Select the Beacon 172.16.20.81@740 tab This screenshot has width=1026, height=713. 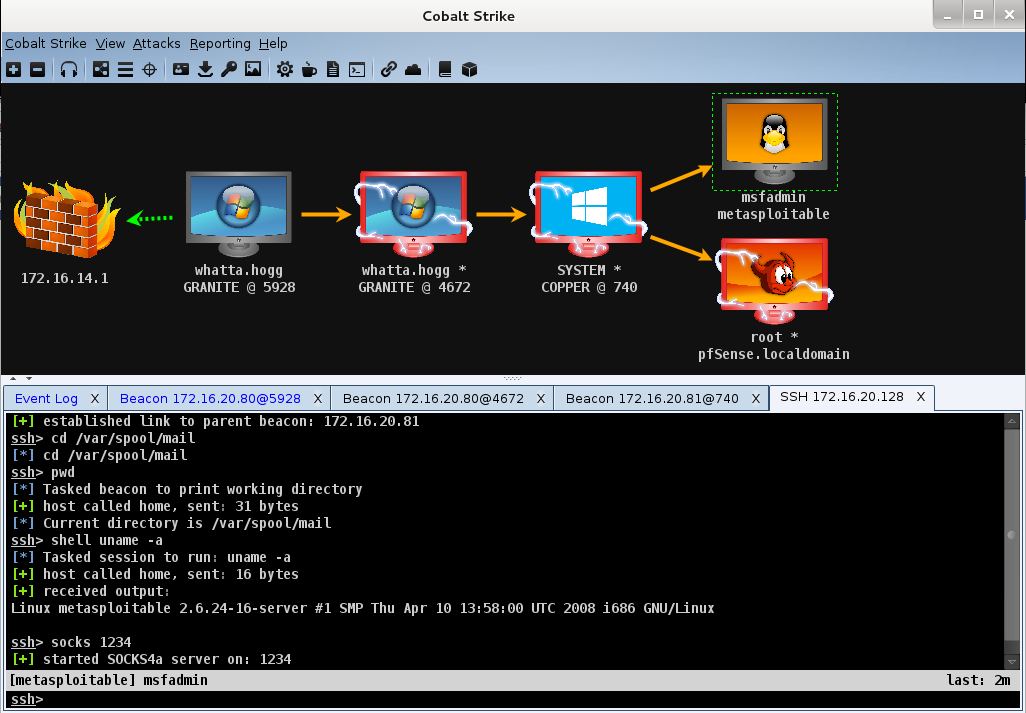[652, 398]
